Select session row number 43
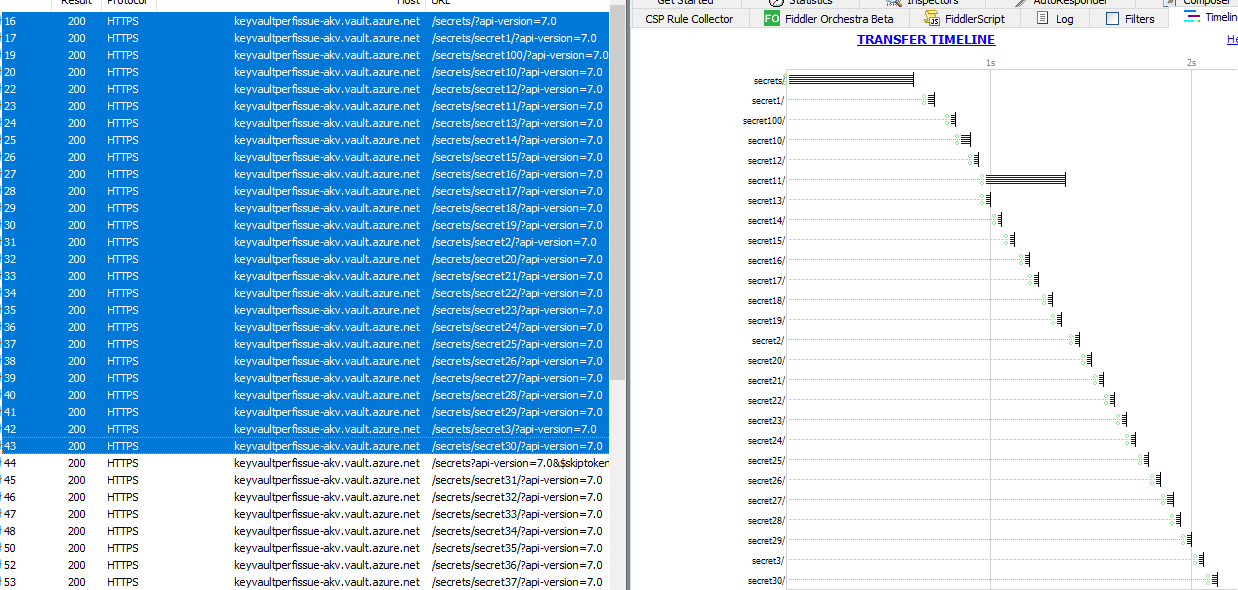Viewport: 1238px width, 590px height. pyautogui.click(x=304, y=446)
